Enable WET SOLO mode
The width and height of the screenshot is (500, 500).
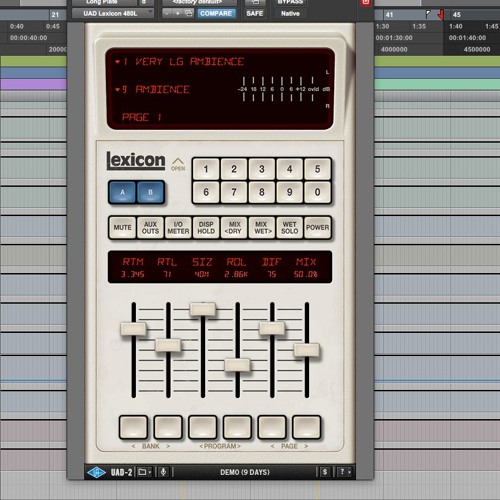[x=289, y=227]
